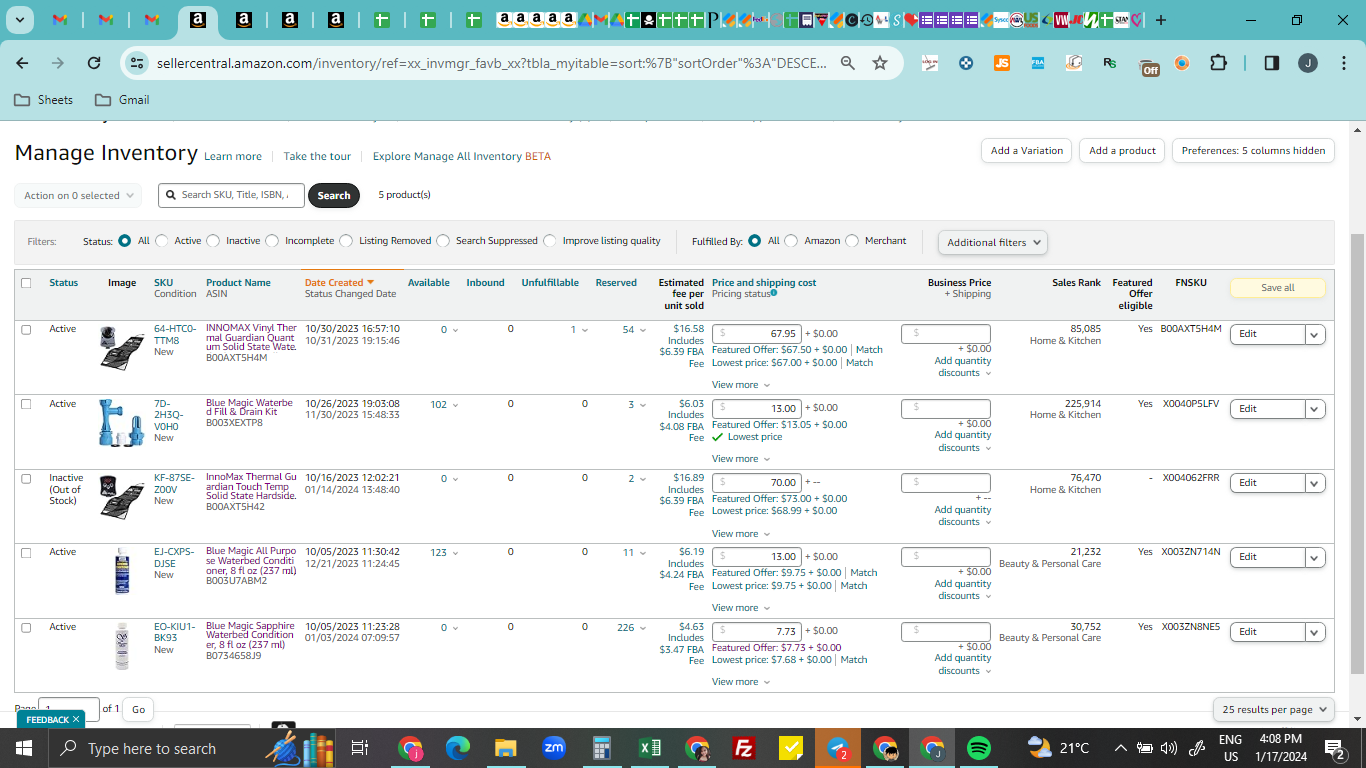Launch Microsoft Edge from the taskbar
This screenshot has height=768, width=1366.
458,748
